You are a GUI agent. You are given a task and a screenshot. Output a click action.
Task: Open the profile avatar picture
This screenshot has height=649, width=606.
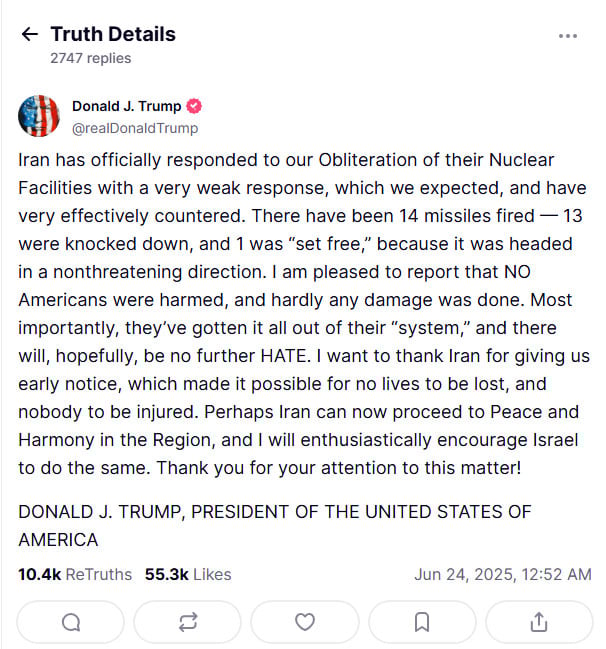39,117
